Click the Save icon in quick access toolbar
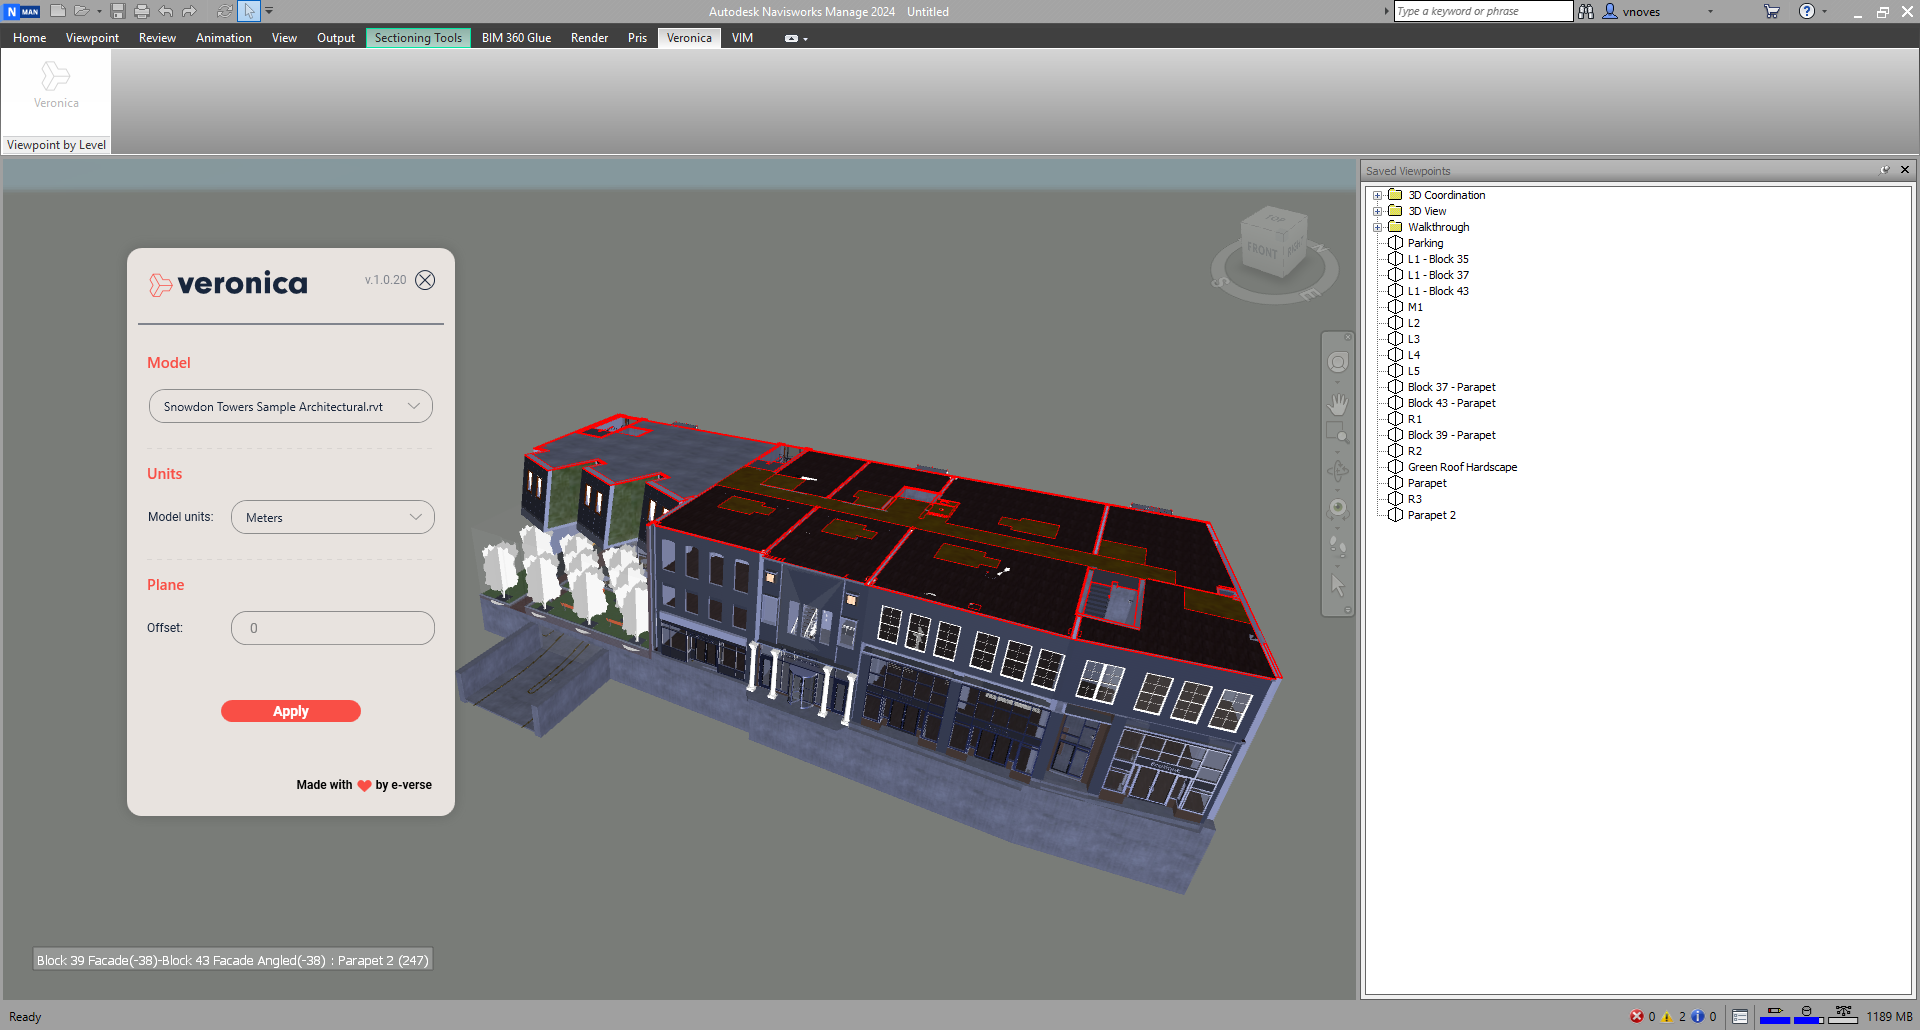Viewport: 1920px width, 1030px height. pos(118,11)
